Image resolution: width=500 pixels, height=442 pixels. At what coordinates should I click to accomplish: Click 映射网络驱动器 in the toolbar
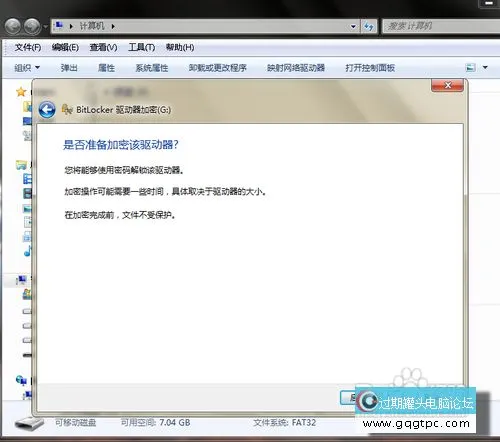click(x=296, y=68)
